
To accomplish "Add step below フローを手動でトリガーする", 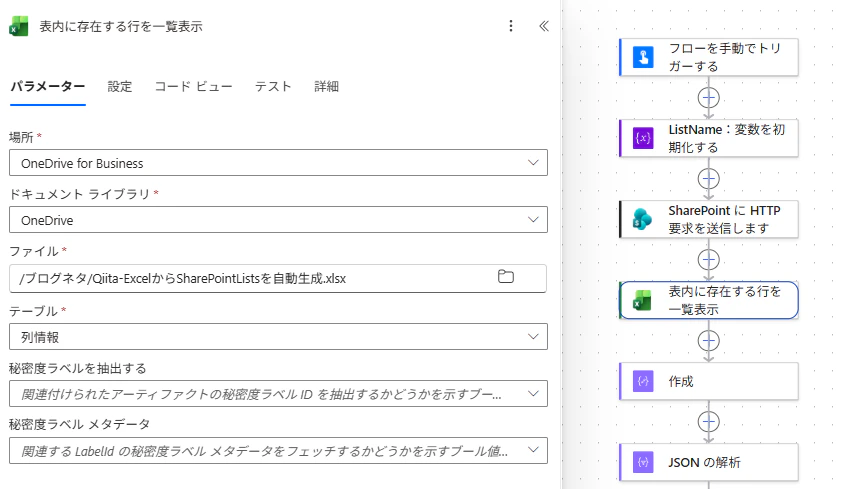I will (x=708, y=98).
